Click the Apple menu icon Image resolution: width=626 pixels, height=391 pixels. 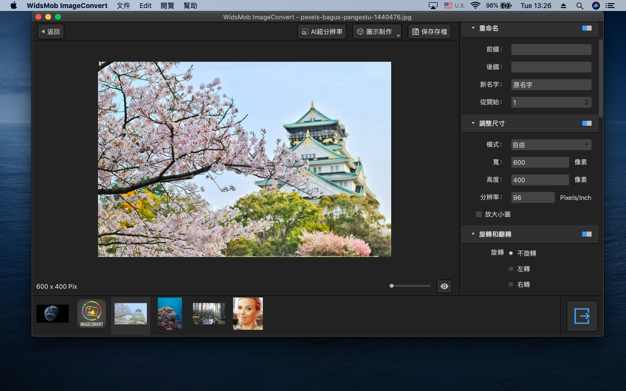pos(14,6)
